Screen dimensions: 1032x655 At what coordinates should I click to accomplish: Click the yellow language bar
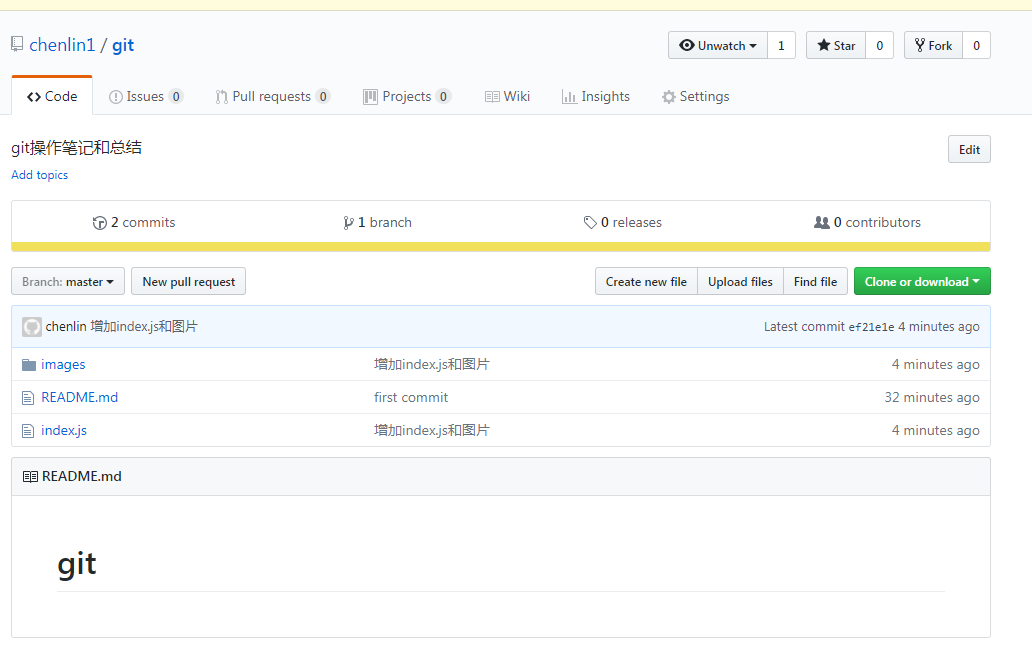(x=501, y=247)
